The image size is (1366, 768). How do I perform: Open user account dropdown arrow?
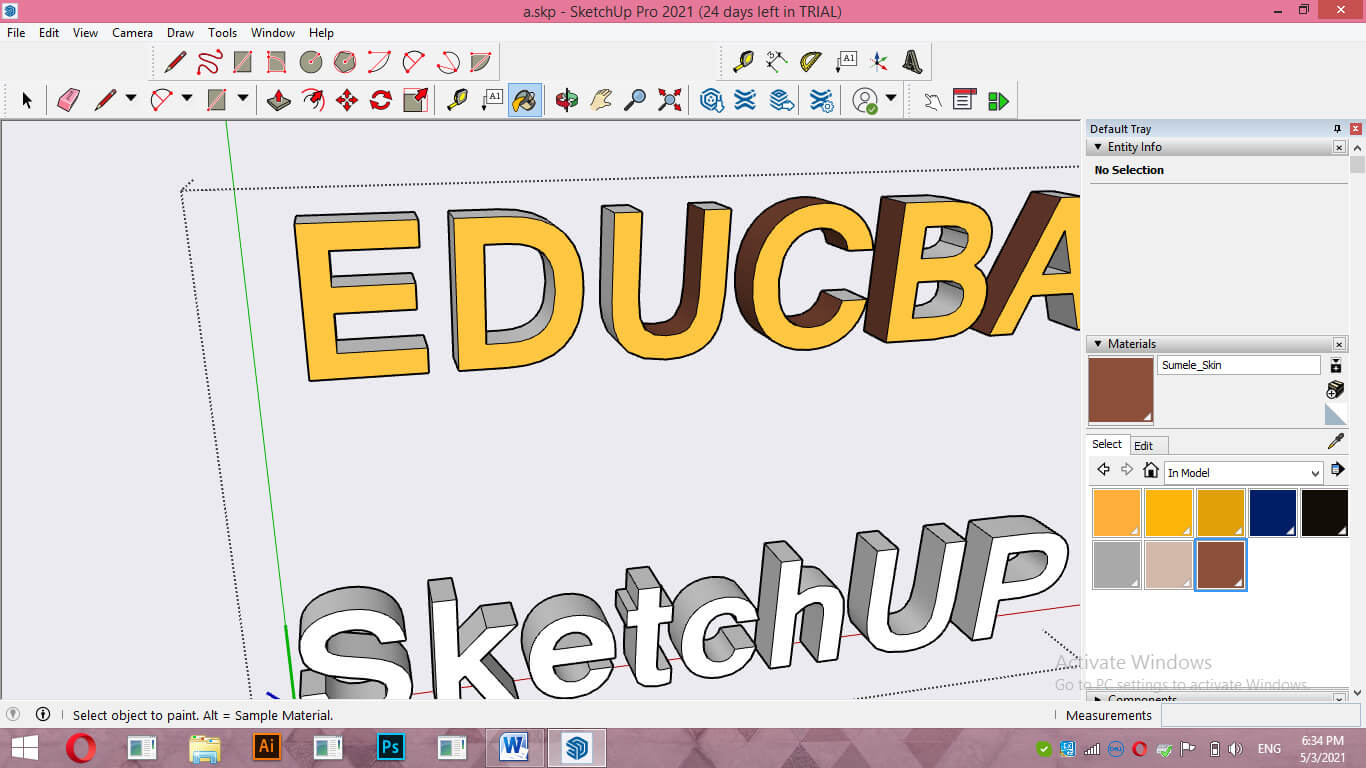[x=890, y=99]
